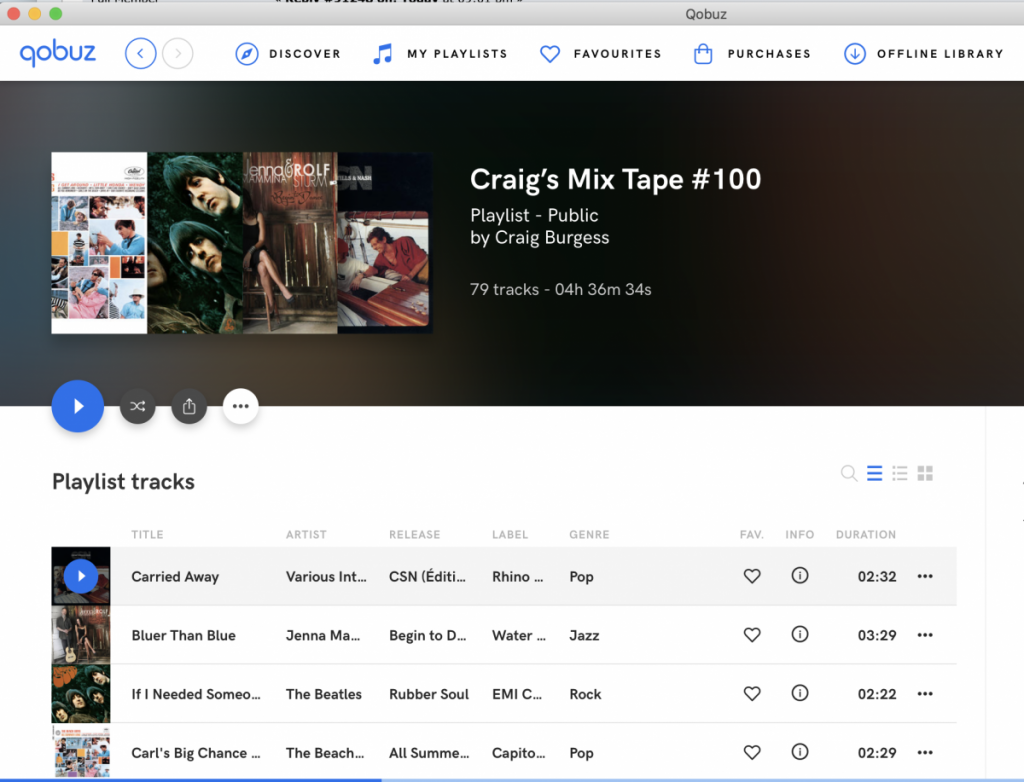This screenshot has width=1024, height=782.
Task: Click the Rhino ... label
Action: click(x=517, y=576)
